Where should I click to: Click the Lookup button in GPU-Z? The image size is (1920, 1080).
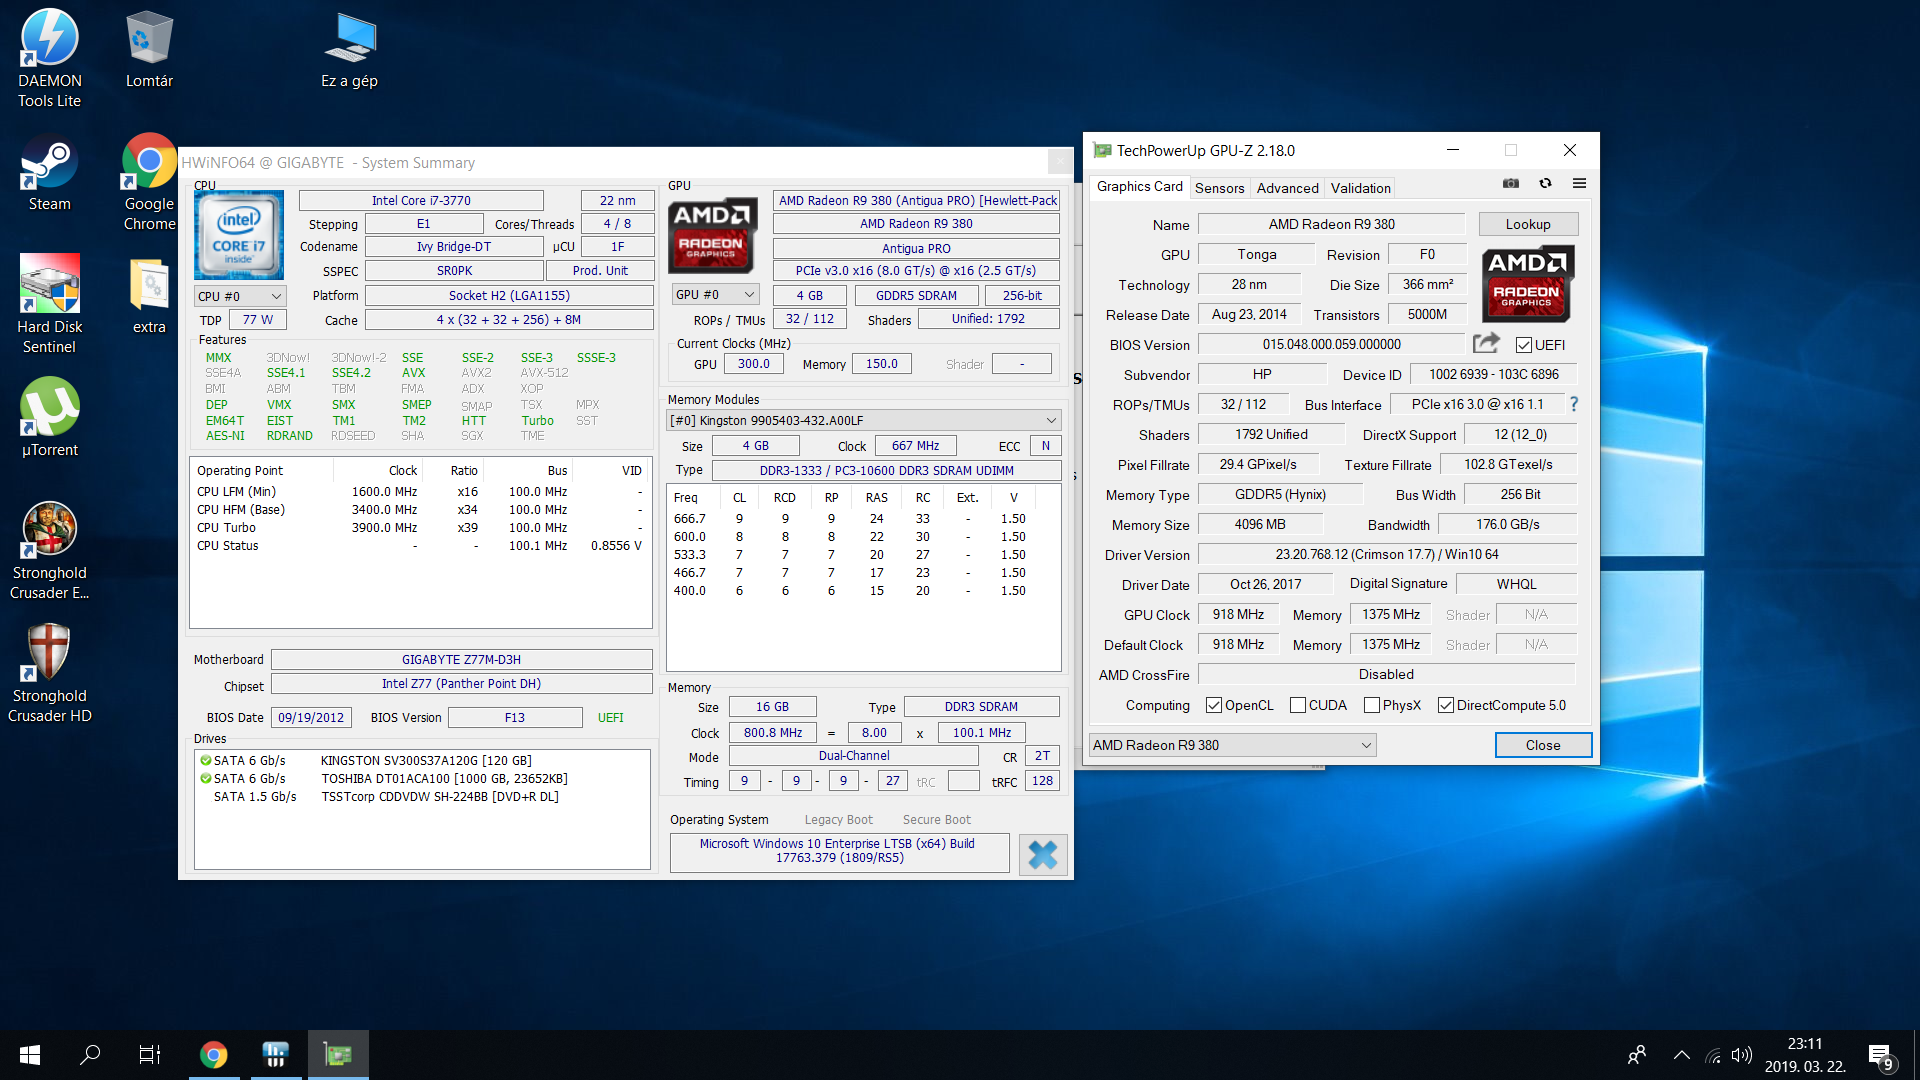click(1528, 224)
